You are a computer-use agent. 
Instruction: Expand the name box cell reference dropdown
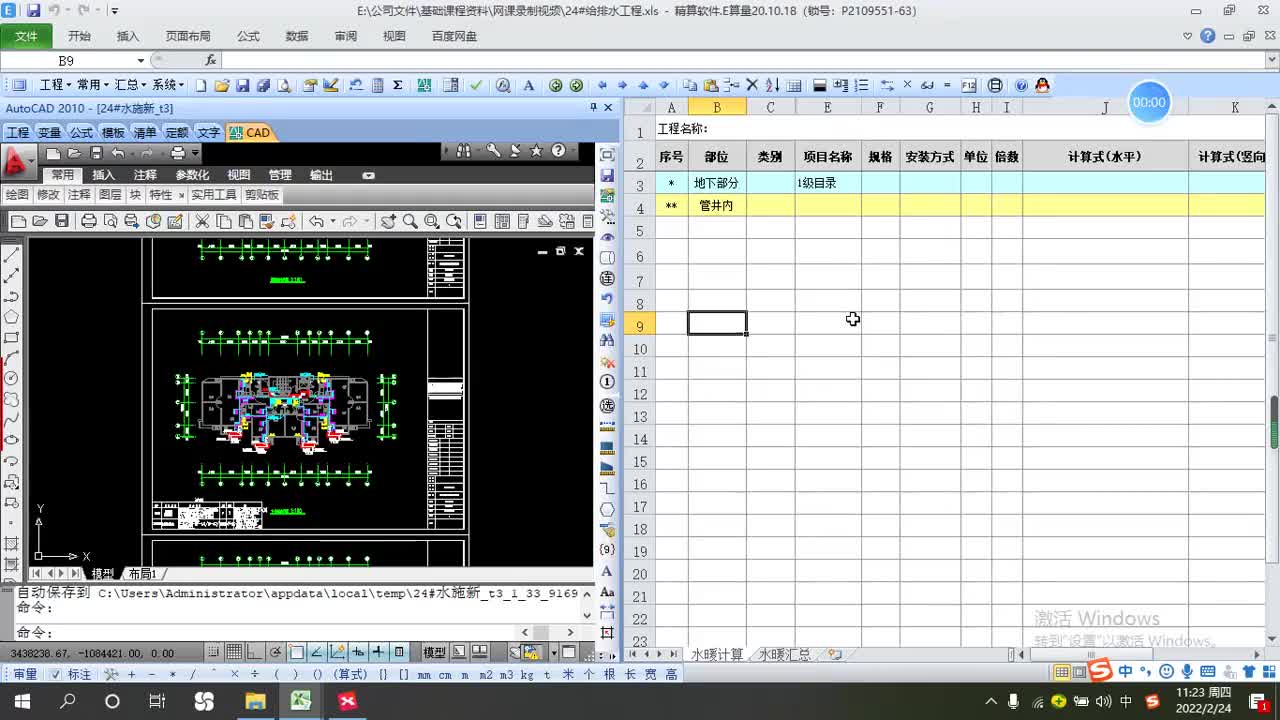[x=141, y=61]
